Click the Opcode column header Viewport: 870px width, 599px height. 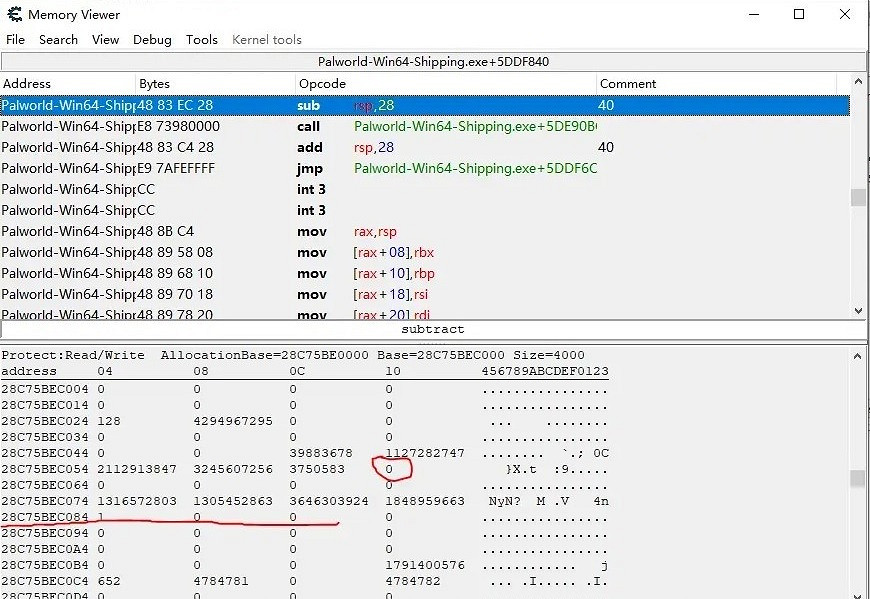[445, 84]
